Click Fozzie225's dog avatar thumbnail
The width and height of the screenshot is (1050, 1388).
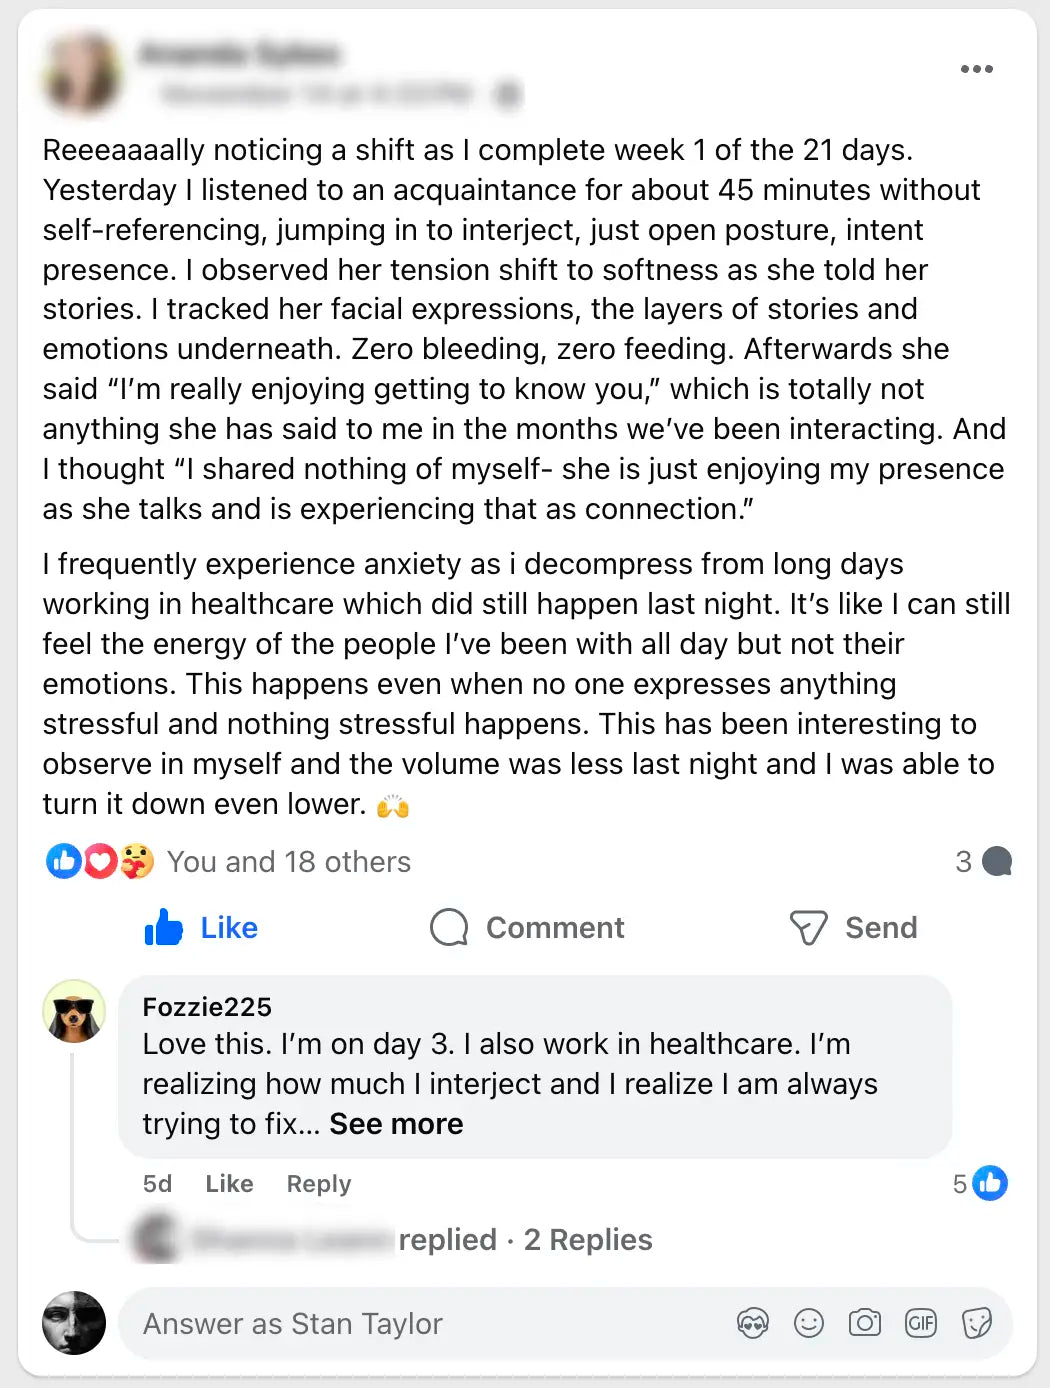(x=74, y=1011)
